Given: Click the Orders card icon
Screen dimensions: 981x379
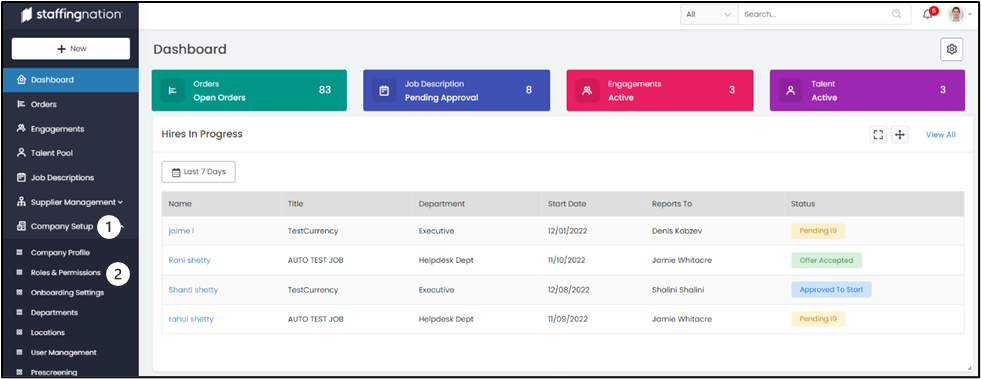Looking at the screenshot, I should [173, 91].
